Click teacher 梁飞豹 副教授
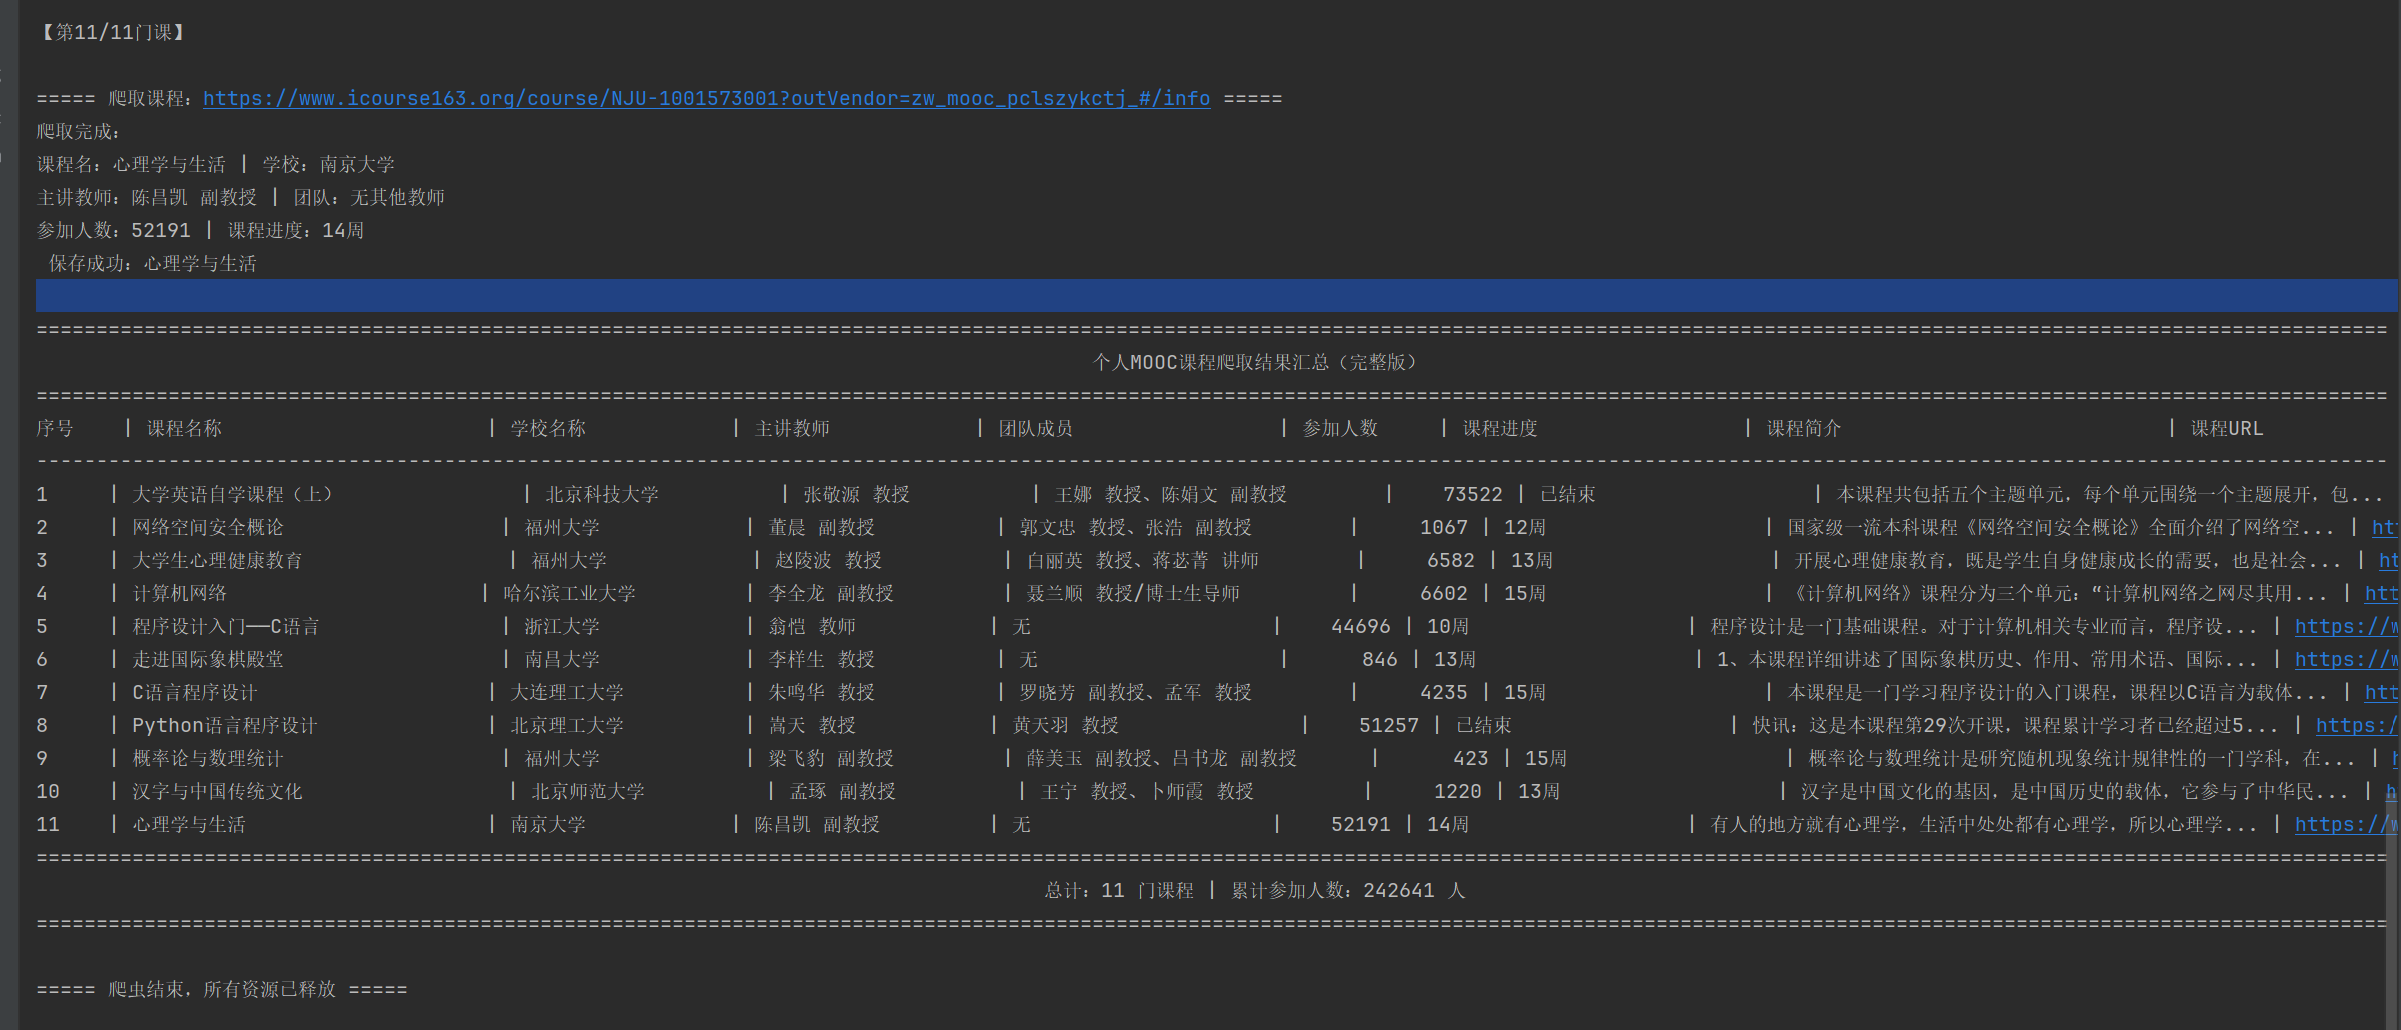This screenshot has height=1030, width=2401. tap(831, 758)
